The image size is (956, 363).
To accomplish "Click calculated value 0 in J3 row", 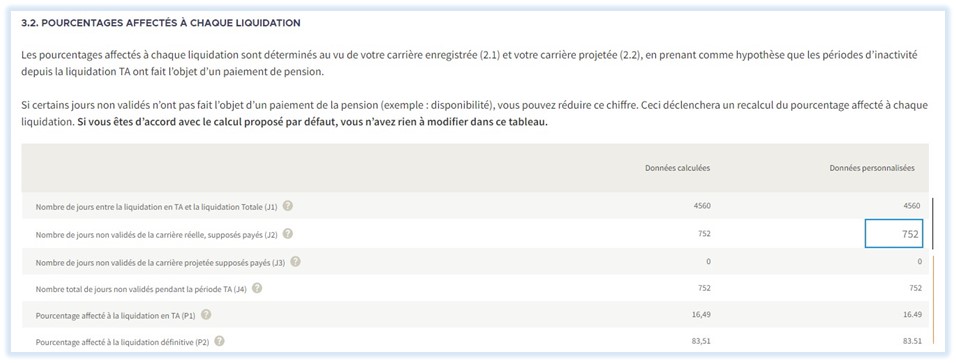I will pyautogui.click(x=708, y=262).
